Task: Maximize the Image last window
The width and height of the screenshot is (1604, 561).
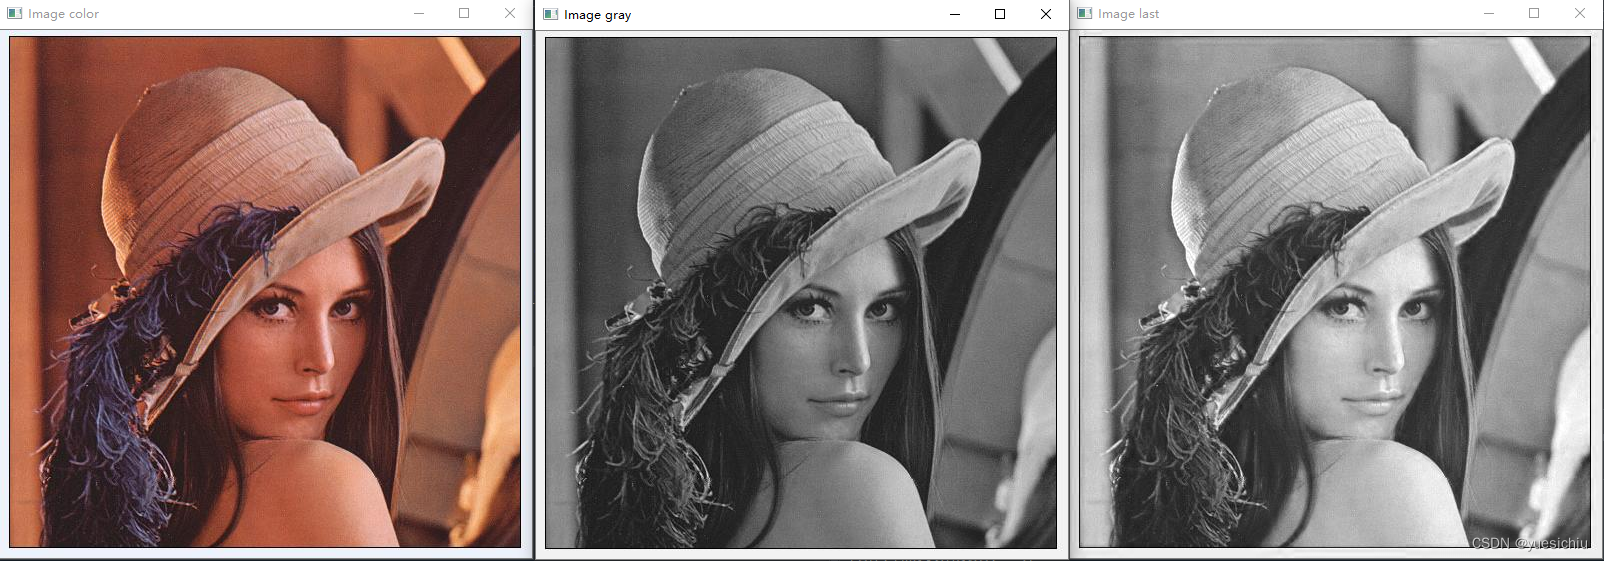Action: [x=1534, y=13]
